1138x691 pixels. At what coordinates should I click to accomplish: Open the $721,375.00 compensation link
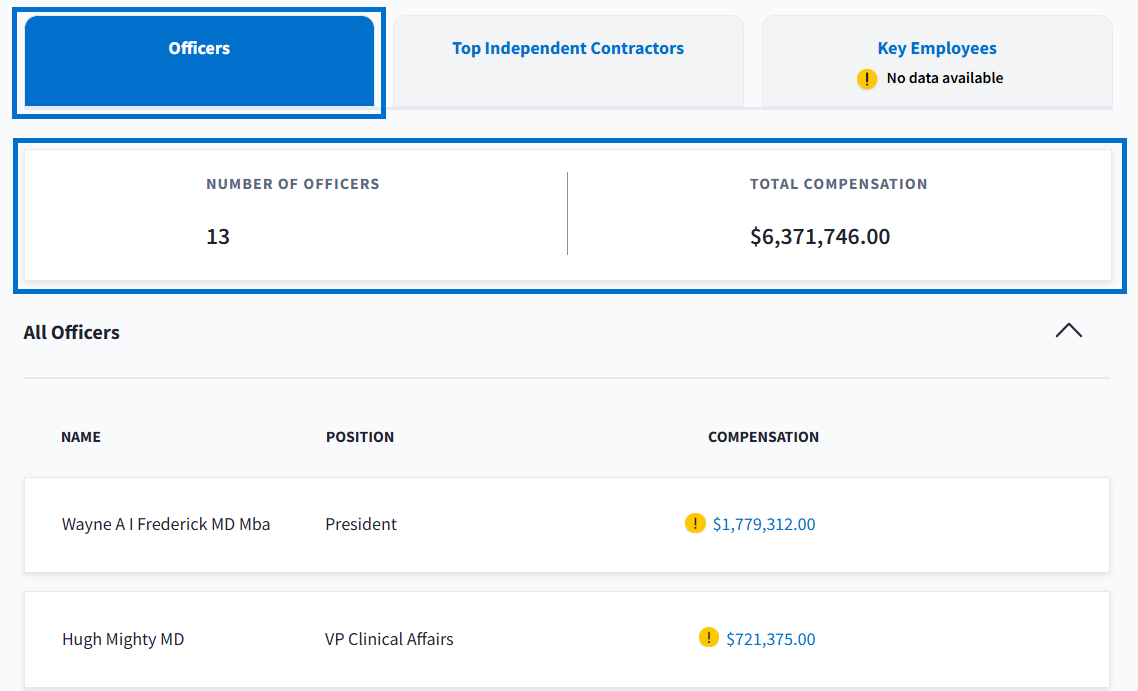click(x=770, y=639)
